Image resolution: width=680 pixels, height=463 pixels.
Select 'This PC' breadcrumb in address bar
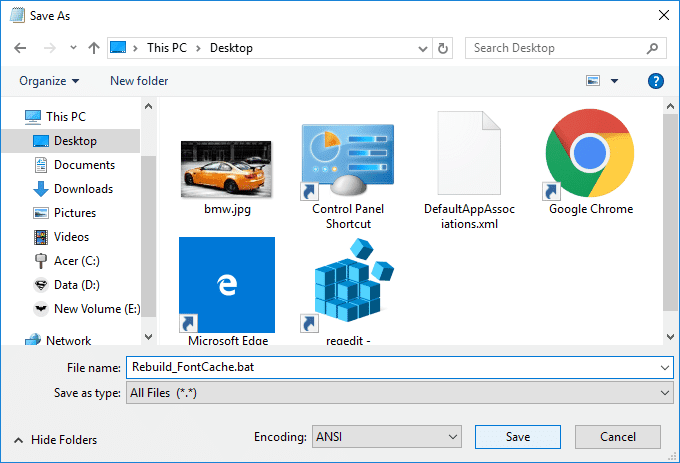click(167, 48)
